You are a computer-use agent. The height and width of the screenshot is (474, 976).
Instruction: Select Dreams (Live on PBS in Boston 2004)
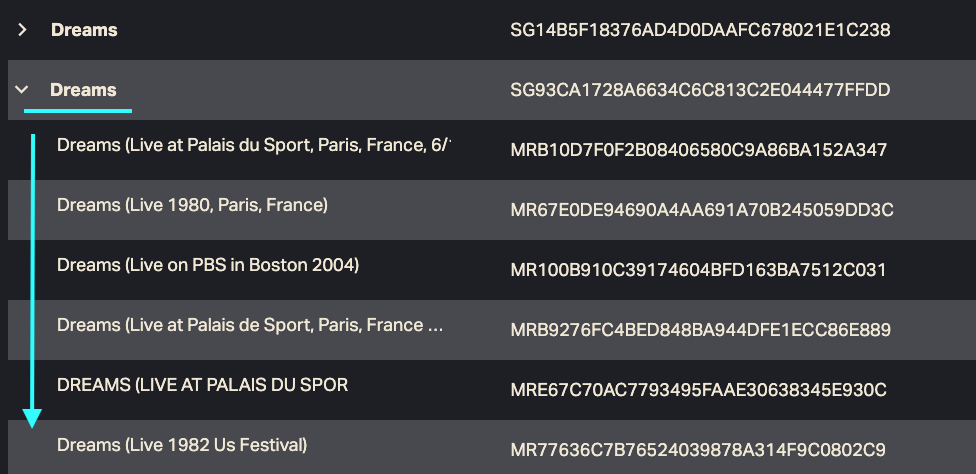pyautogui.click(x=207, y=265)
